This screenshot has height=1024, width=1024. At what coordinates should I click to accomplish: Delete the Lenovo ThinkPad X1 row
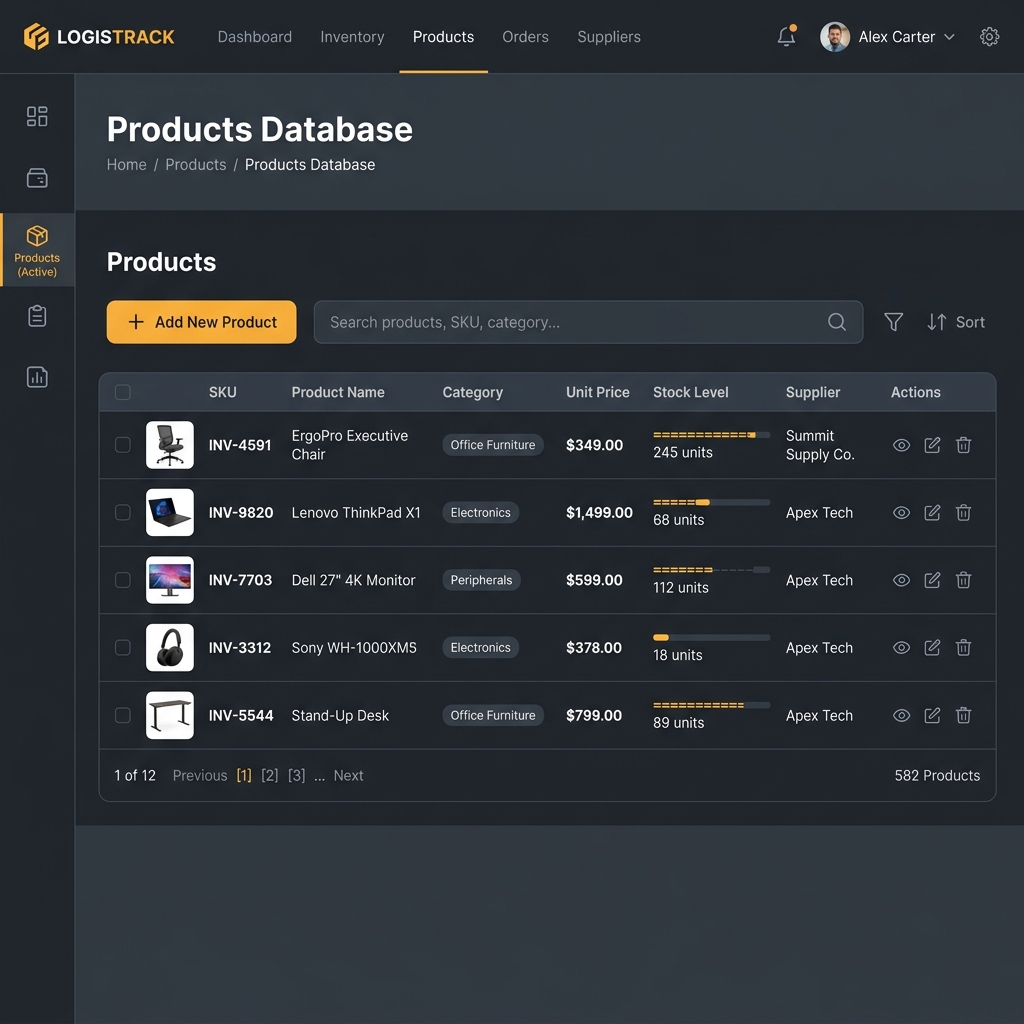coord(963,513)
